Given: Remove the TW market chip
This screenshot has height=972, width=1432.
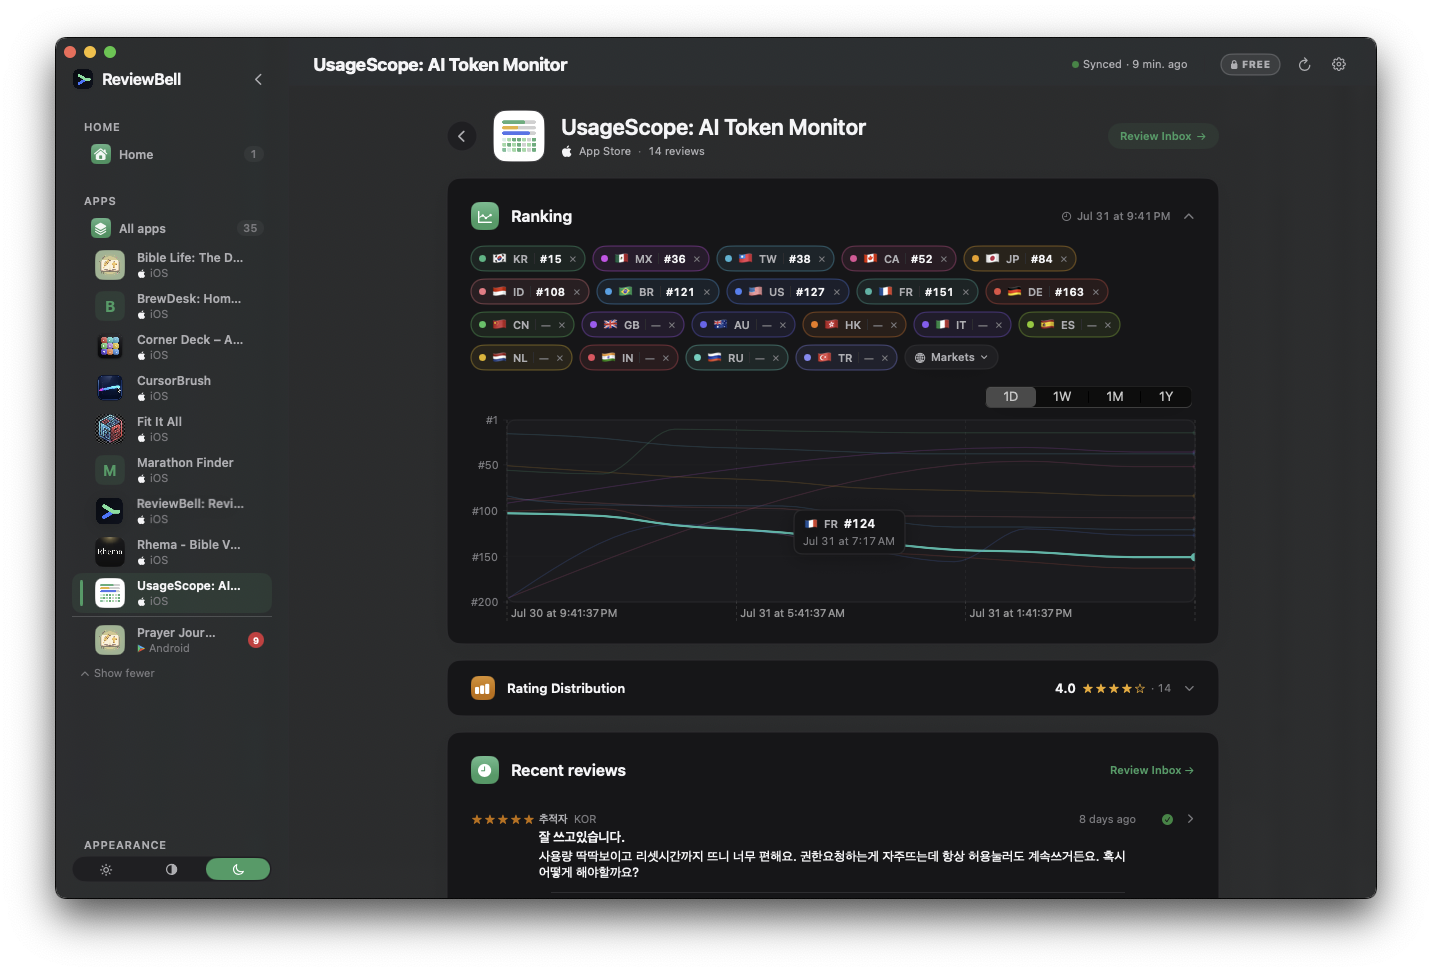Looking at the screenshot, I should pyautogui.click(x=822, y=259).
